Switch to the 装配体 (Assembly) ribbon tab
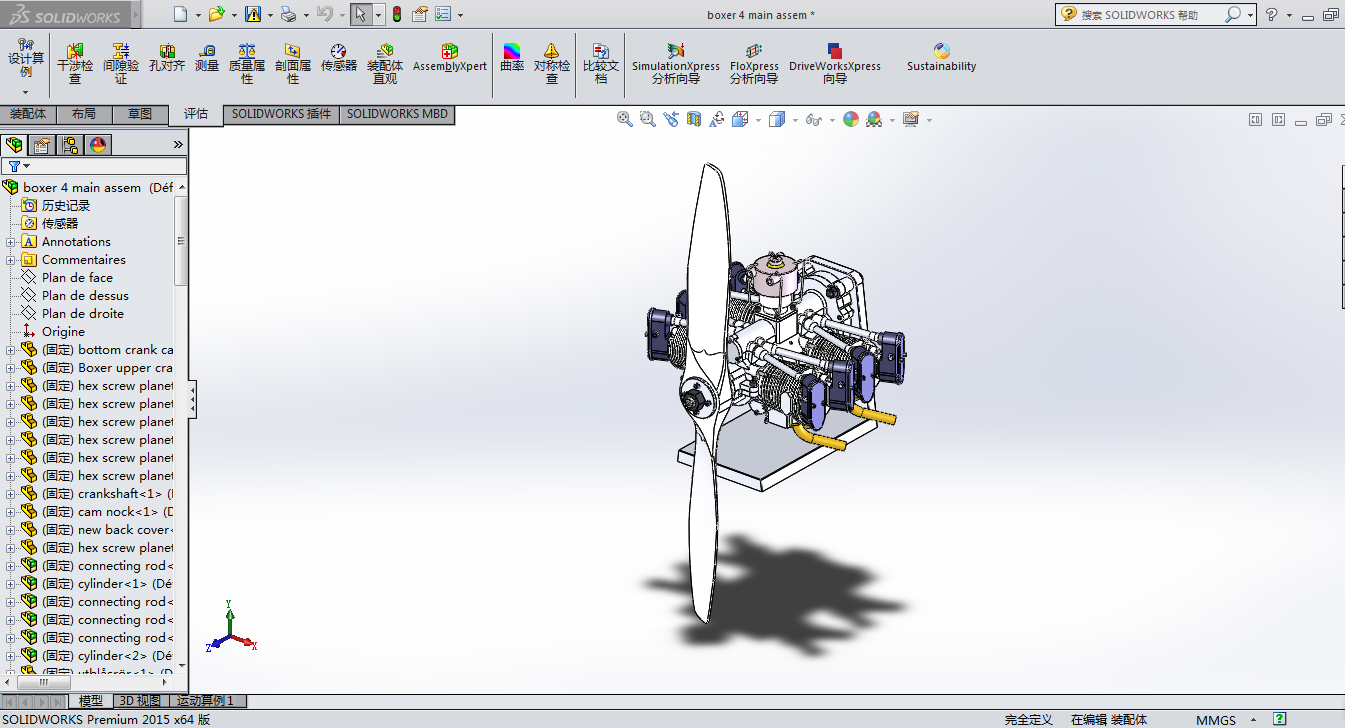1345x728 pixels. [x=28, y=114]
